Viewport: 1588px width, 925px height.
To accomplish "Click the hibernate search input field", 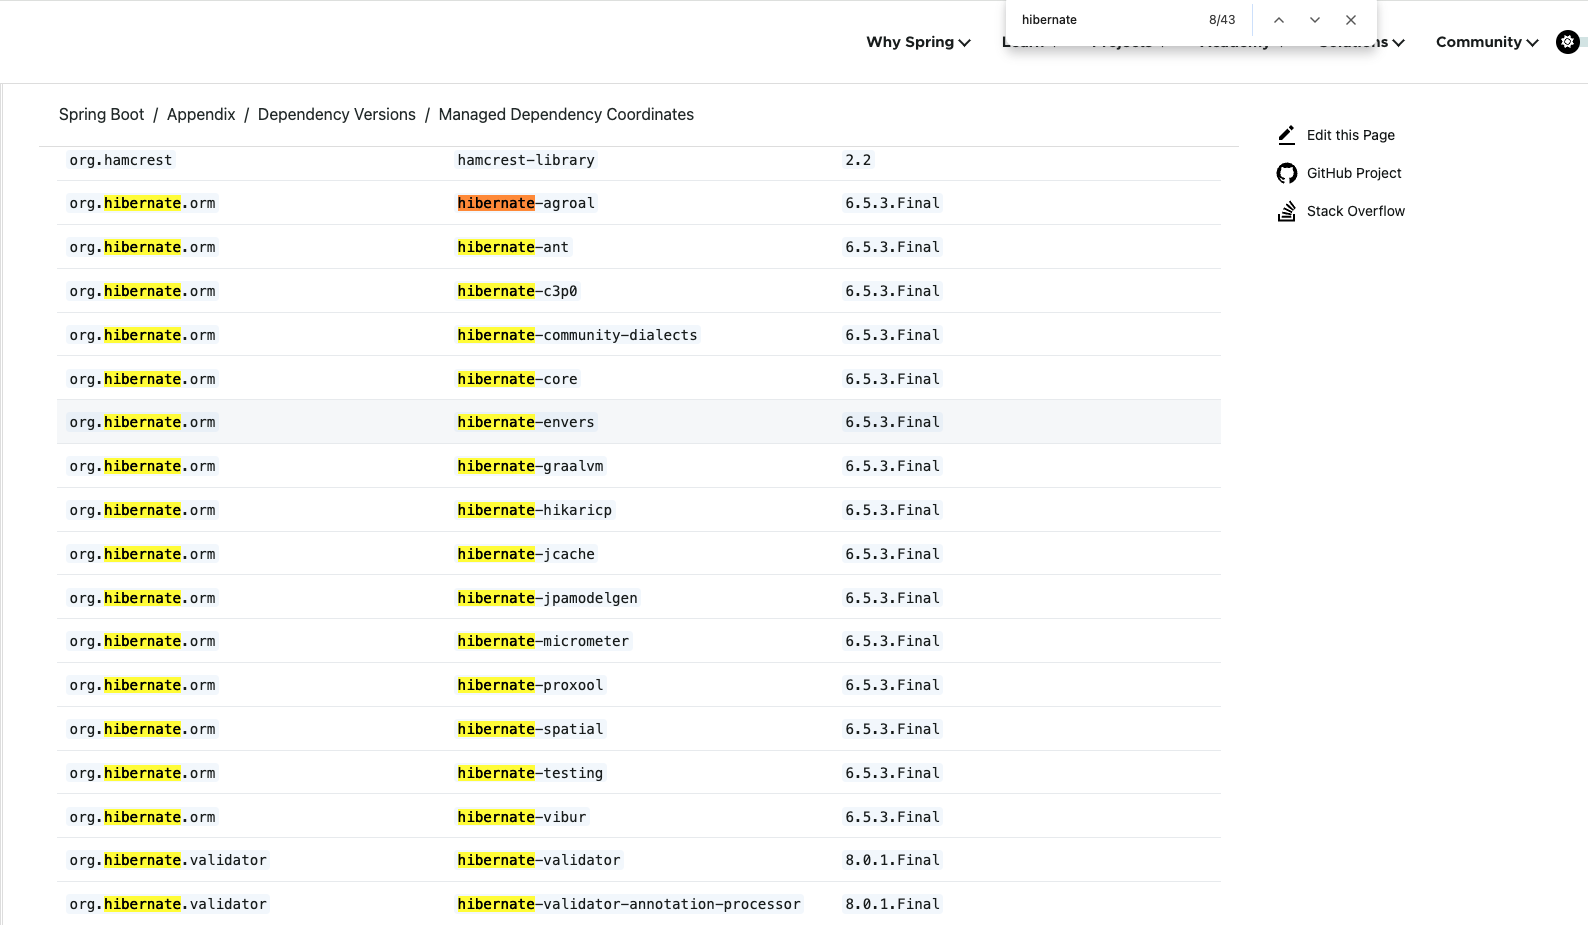I will (x=1108, y=20).
